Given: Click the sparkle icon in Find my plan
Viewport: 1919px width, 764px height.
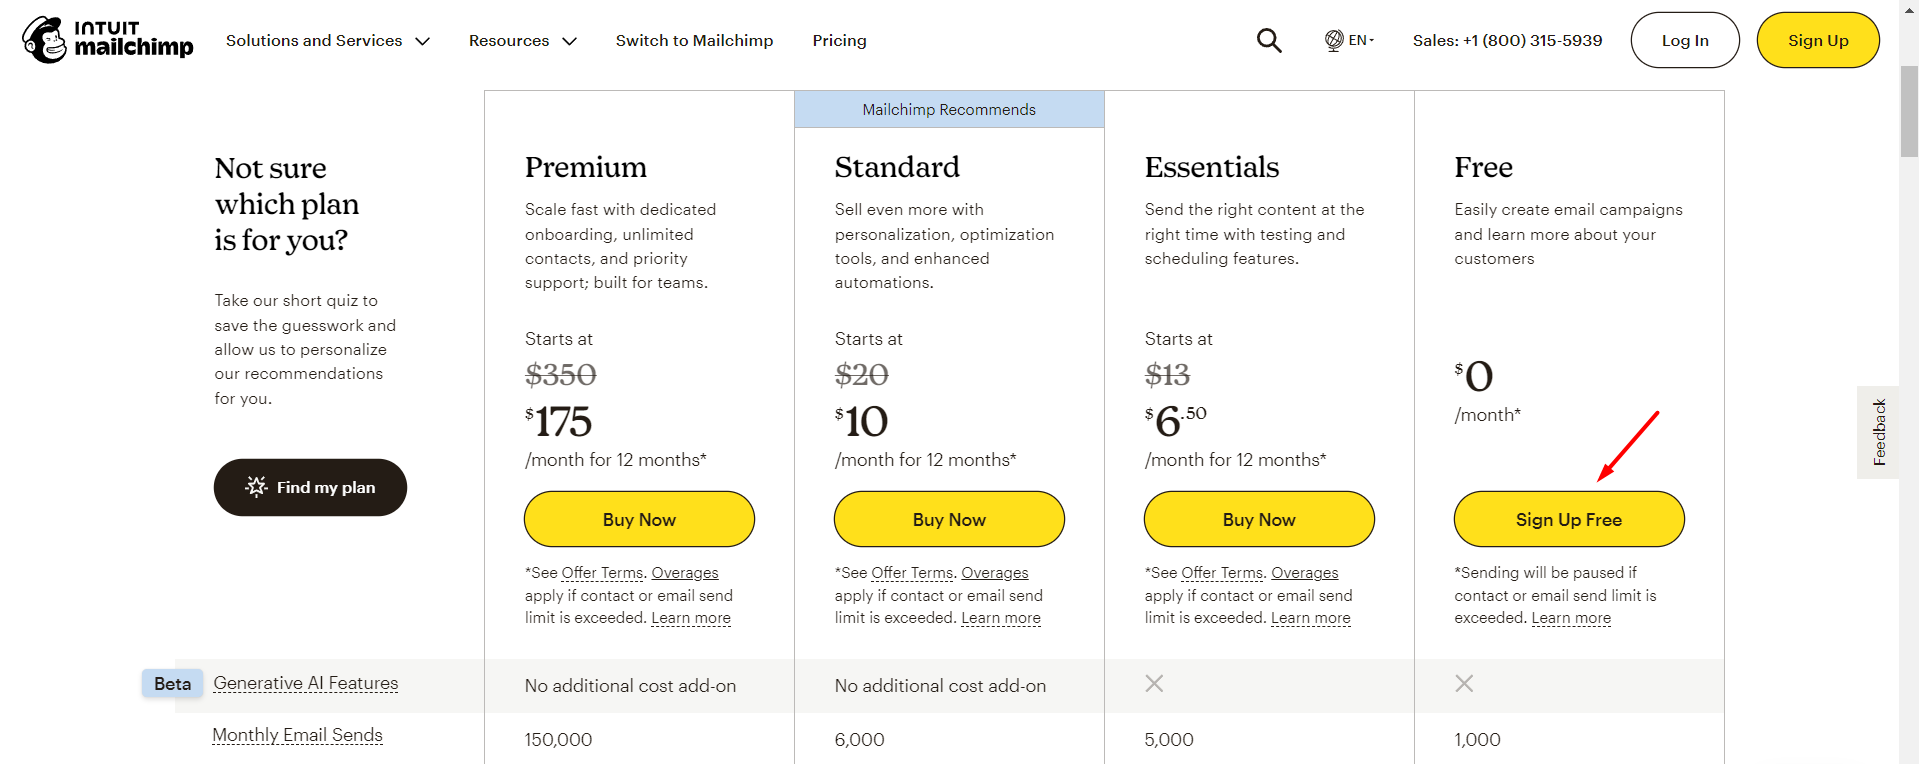Looking at the screenshot, I should 257,487.
